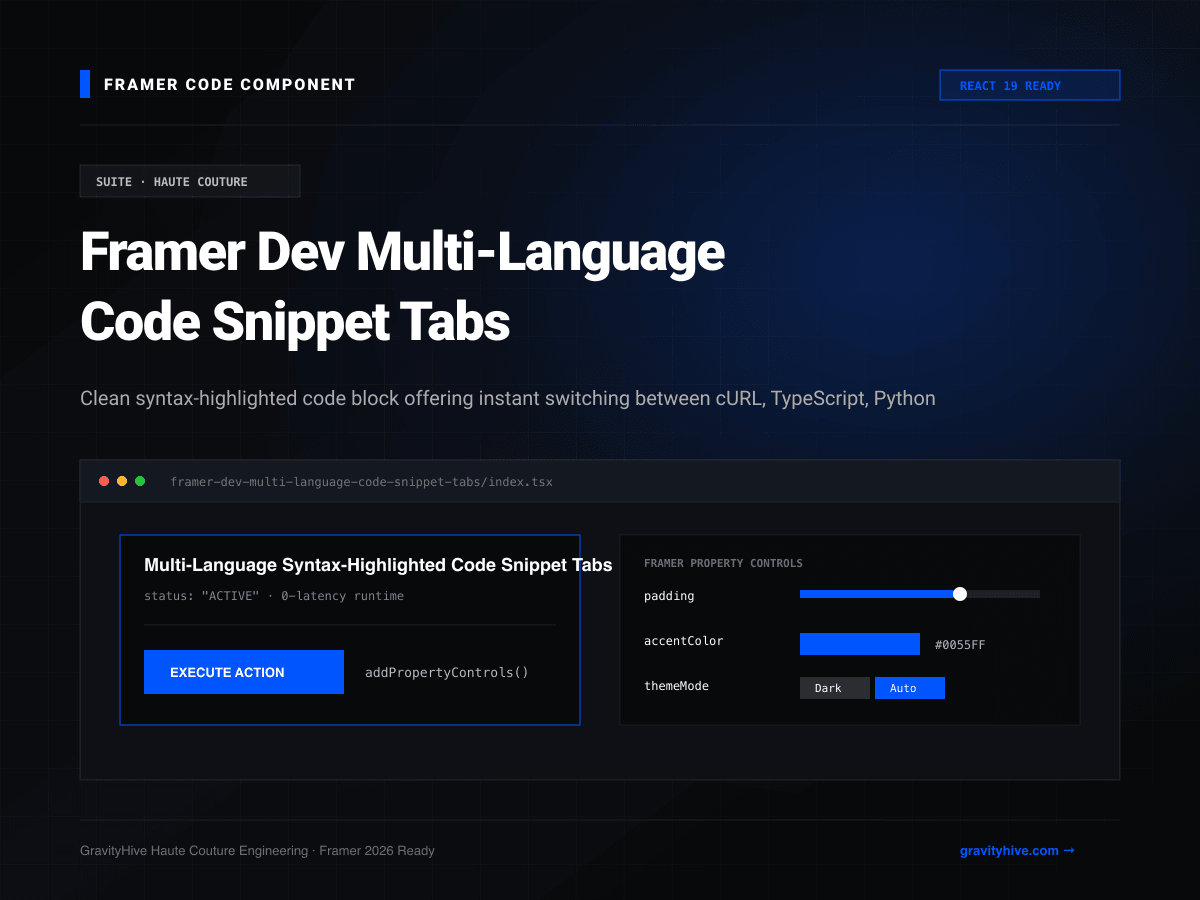The image size is (1200, 900).
Task: Click the REACT 19 READY badge
Action: tap(1030, 85)
